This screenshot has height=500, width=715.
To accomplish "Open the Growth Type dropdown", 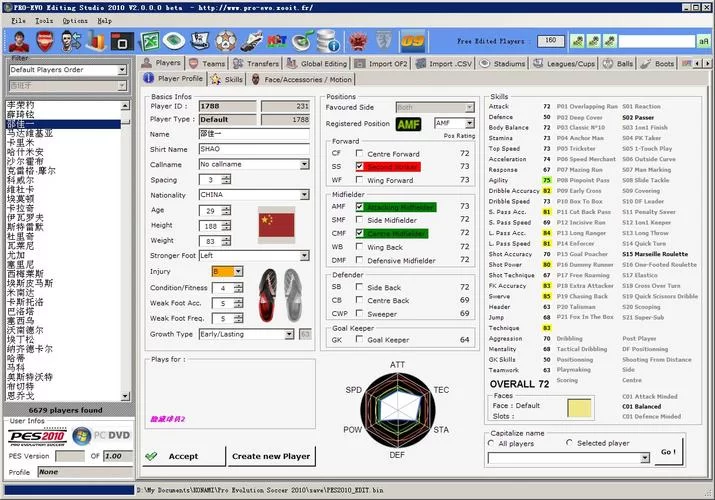I will coord(290,335).
